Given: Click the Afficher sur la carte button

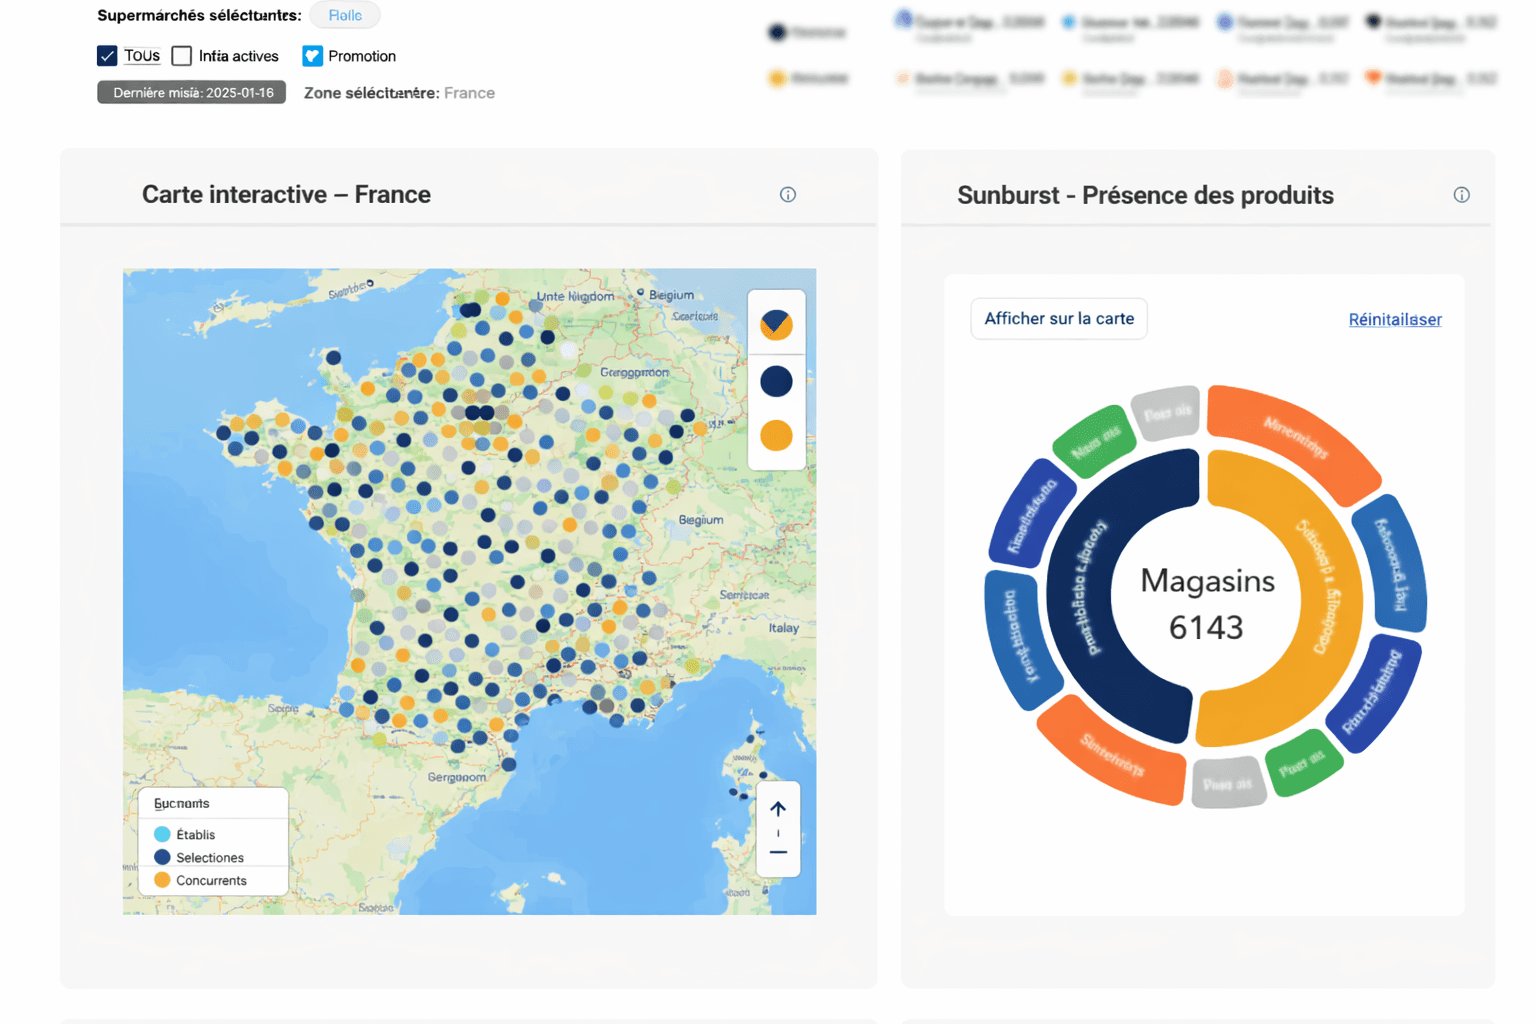Looking at the screenshot, I should (1058, 318).
